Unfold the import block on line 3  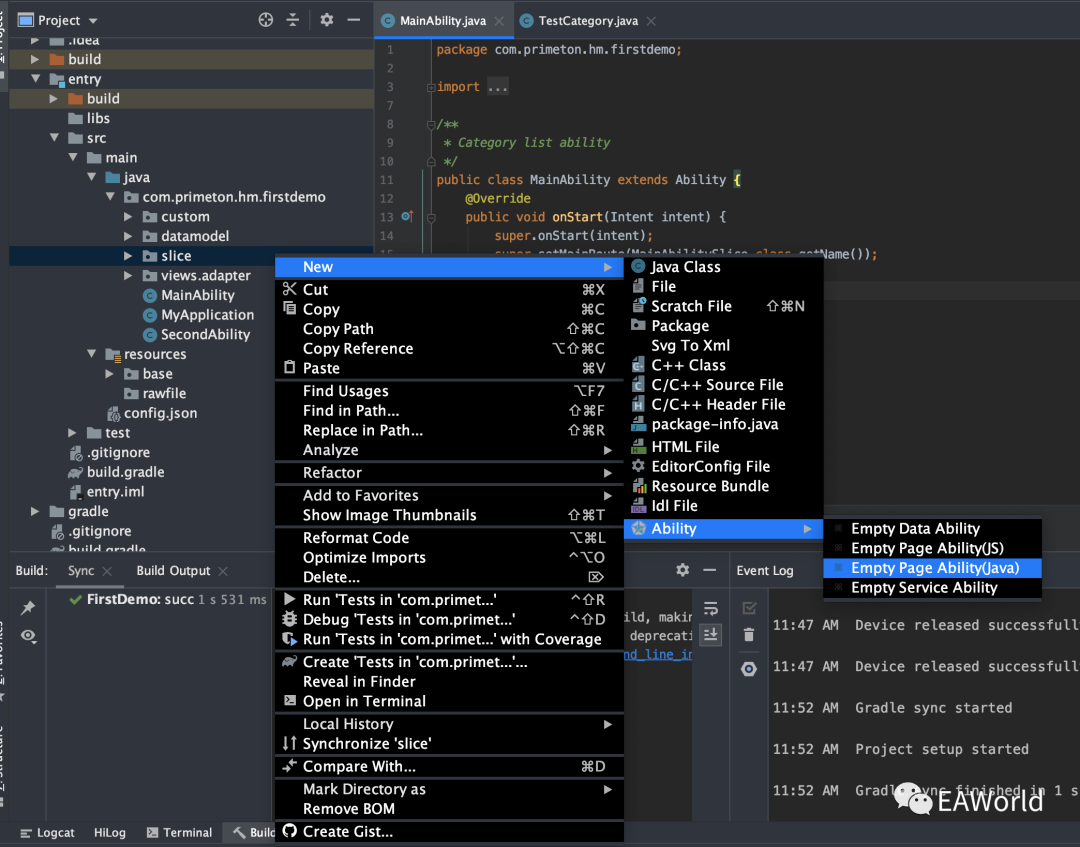[430, 87]
